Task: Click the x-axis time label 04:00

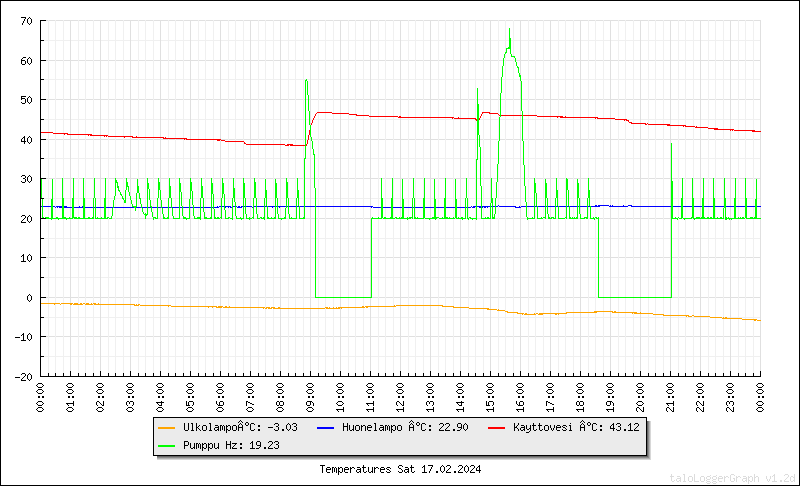Action: coord(161,398)
